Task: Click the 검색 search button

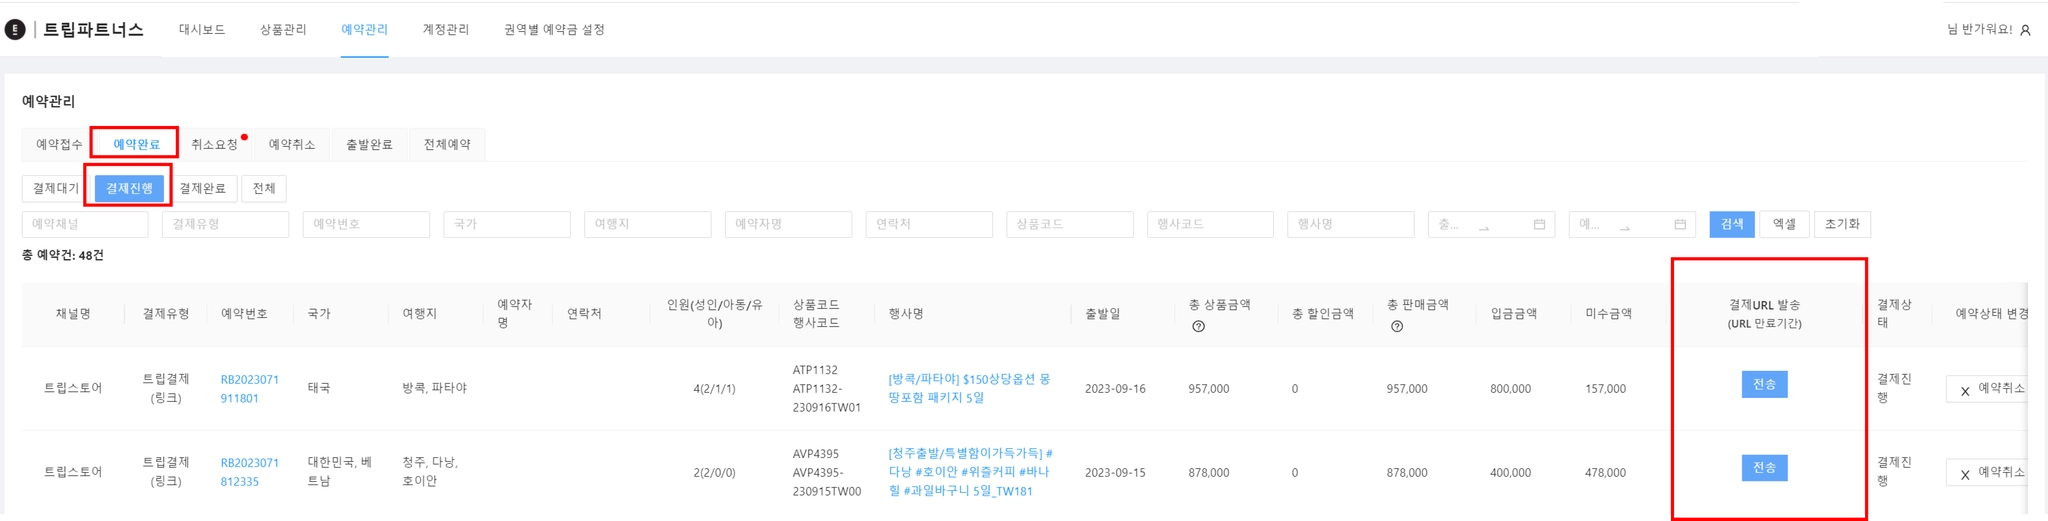Action: [x=1731, y=224]
